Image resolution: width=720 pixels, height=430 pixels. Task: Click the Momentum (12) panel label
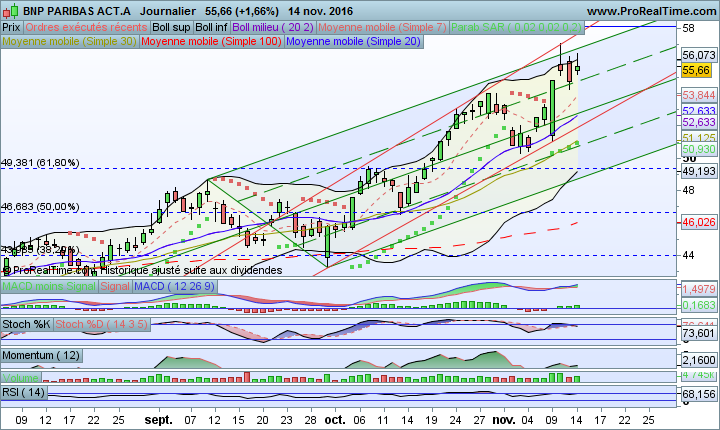point(41,356)
